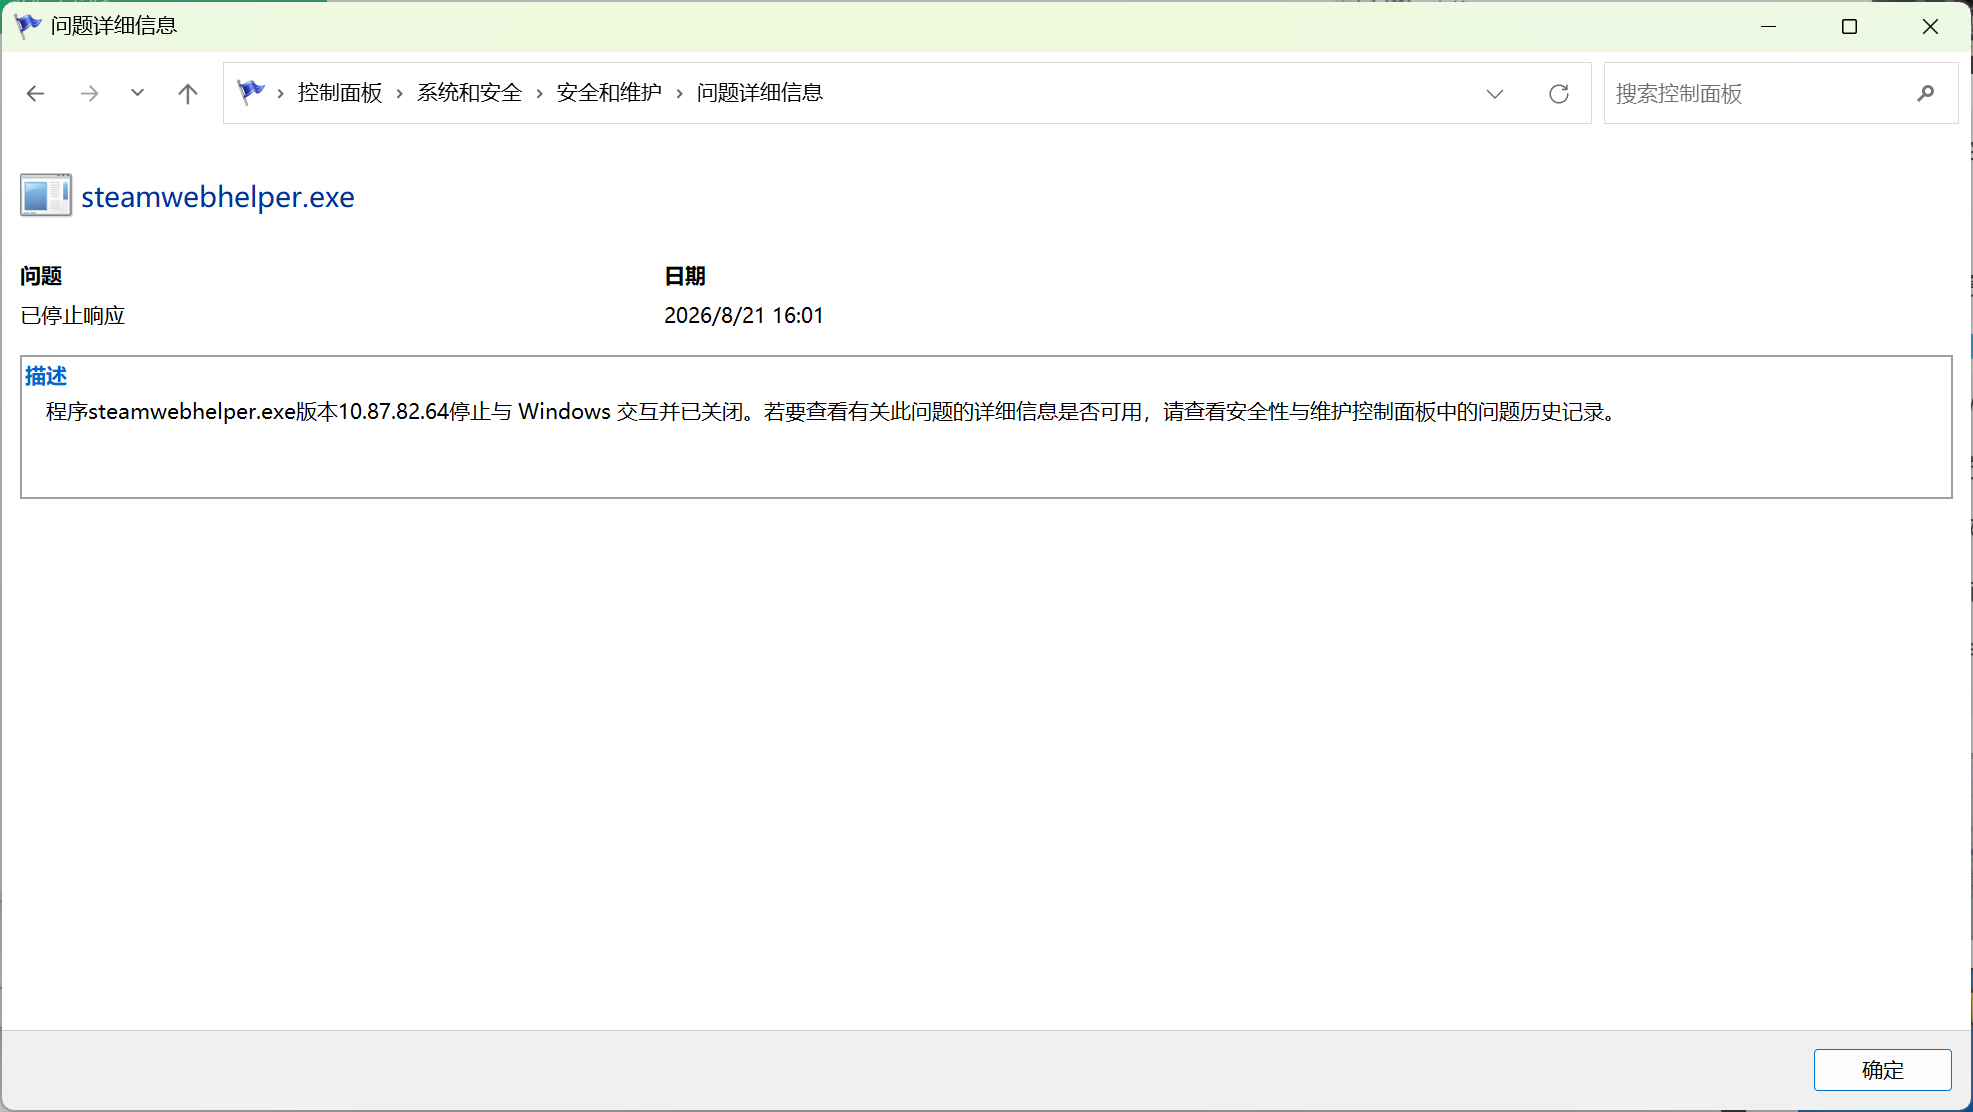Click the 问题 column label
The image size is (1973, 1112).
[x=41, y=276]
